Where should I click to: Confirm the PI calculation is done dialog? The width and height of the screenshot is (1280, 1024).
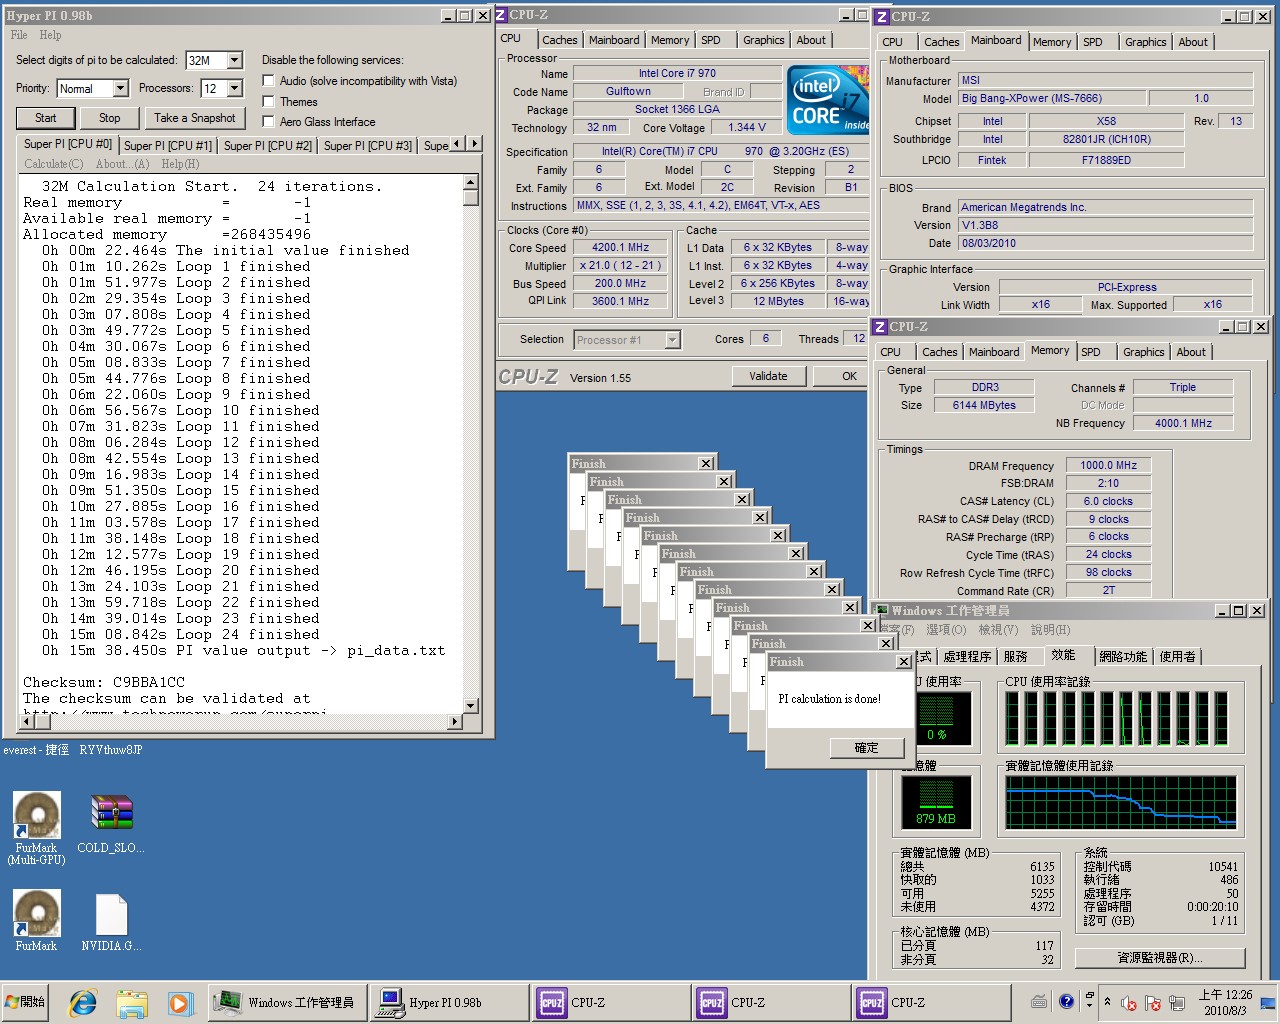(866, 748)
